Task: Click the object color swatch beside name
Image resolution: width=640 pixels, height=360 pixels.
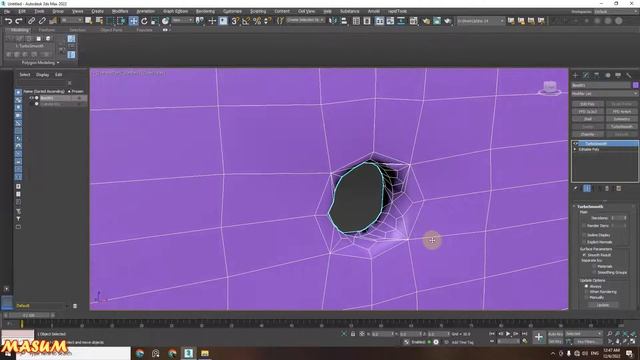Action: tap(635, 85)
